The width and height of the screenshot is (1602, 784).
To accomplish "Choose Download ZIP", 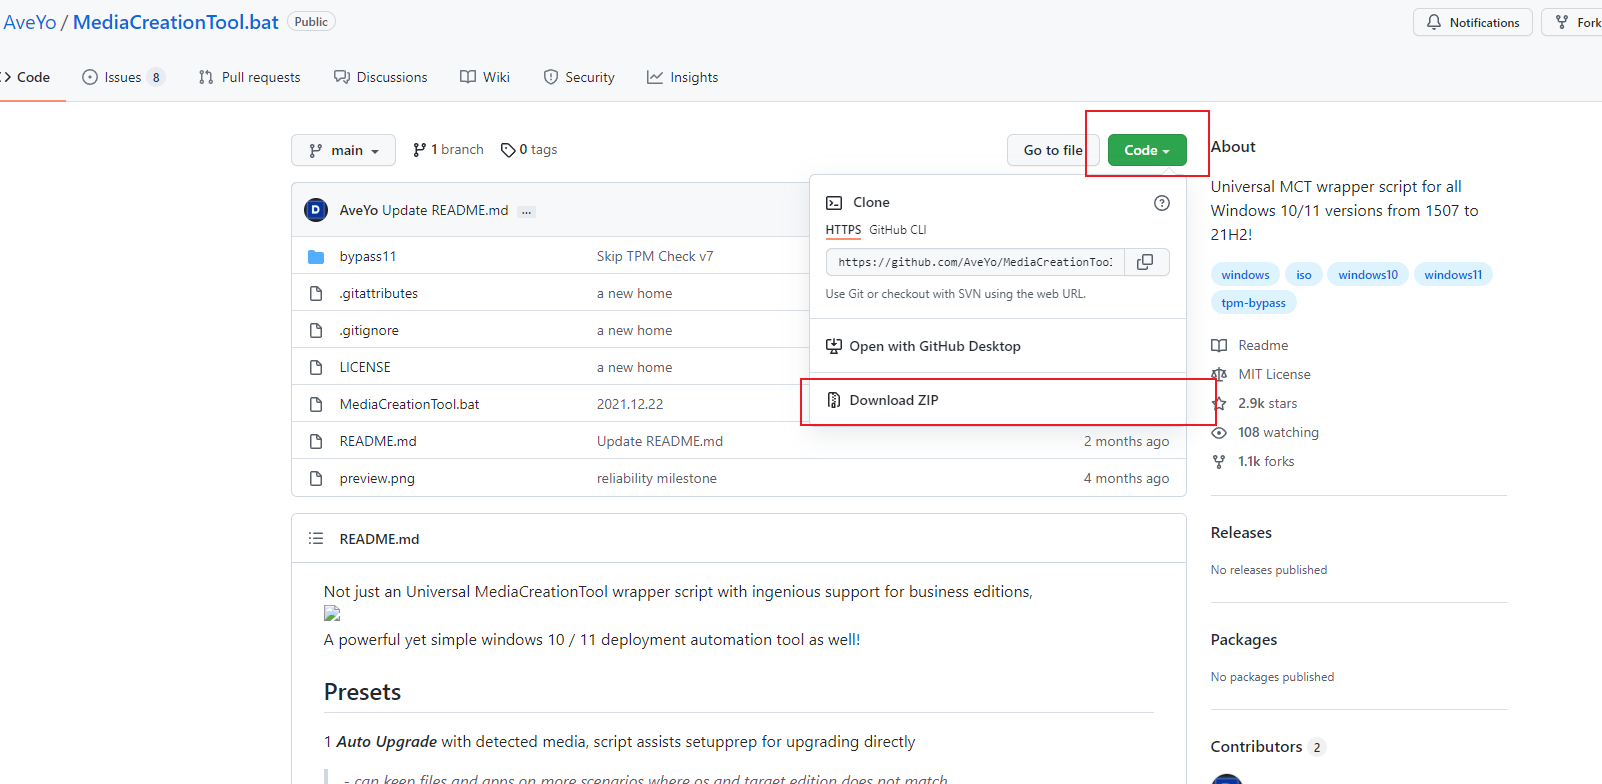I will click(998, 400).
